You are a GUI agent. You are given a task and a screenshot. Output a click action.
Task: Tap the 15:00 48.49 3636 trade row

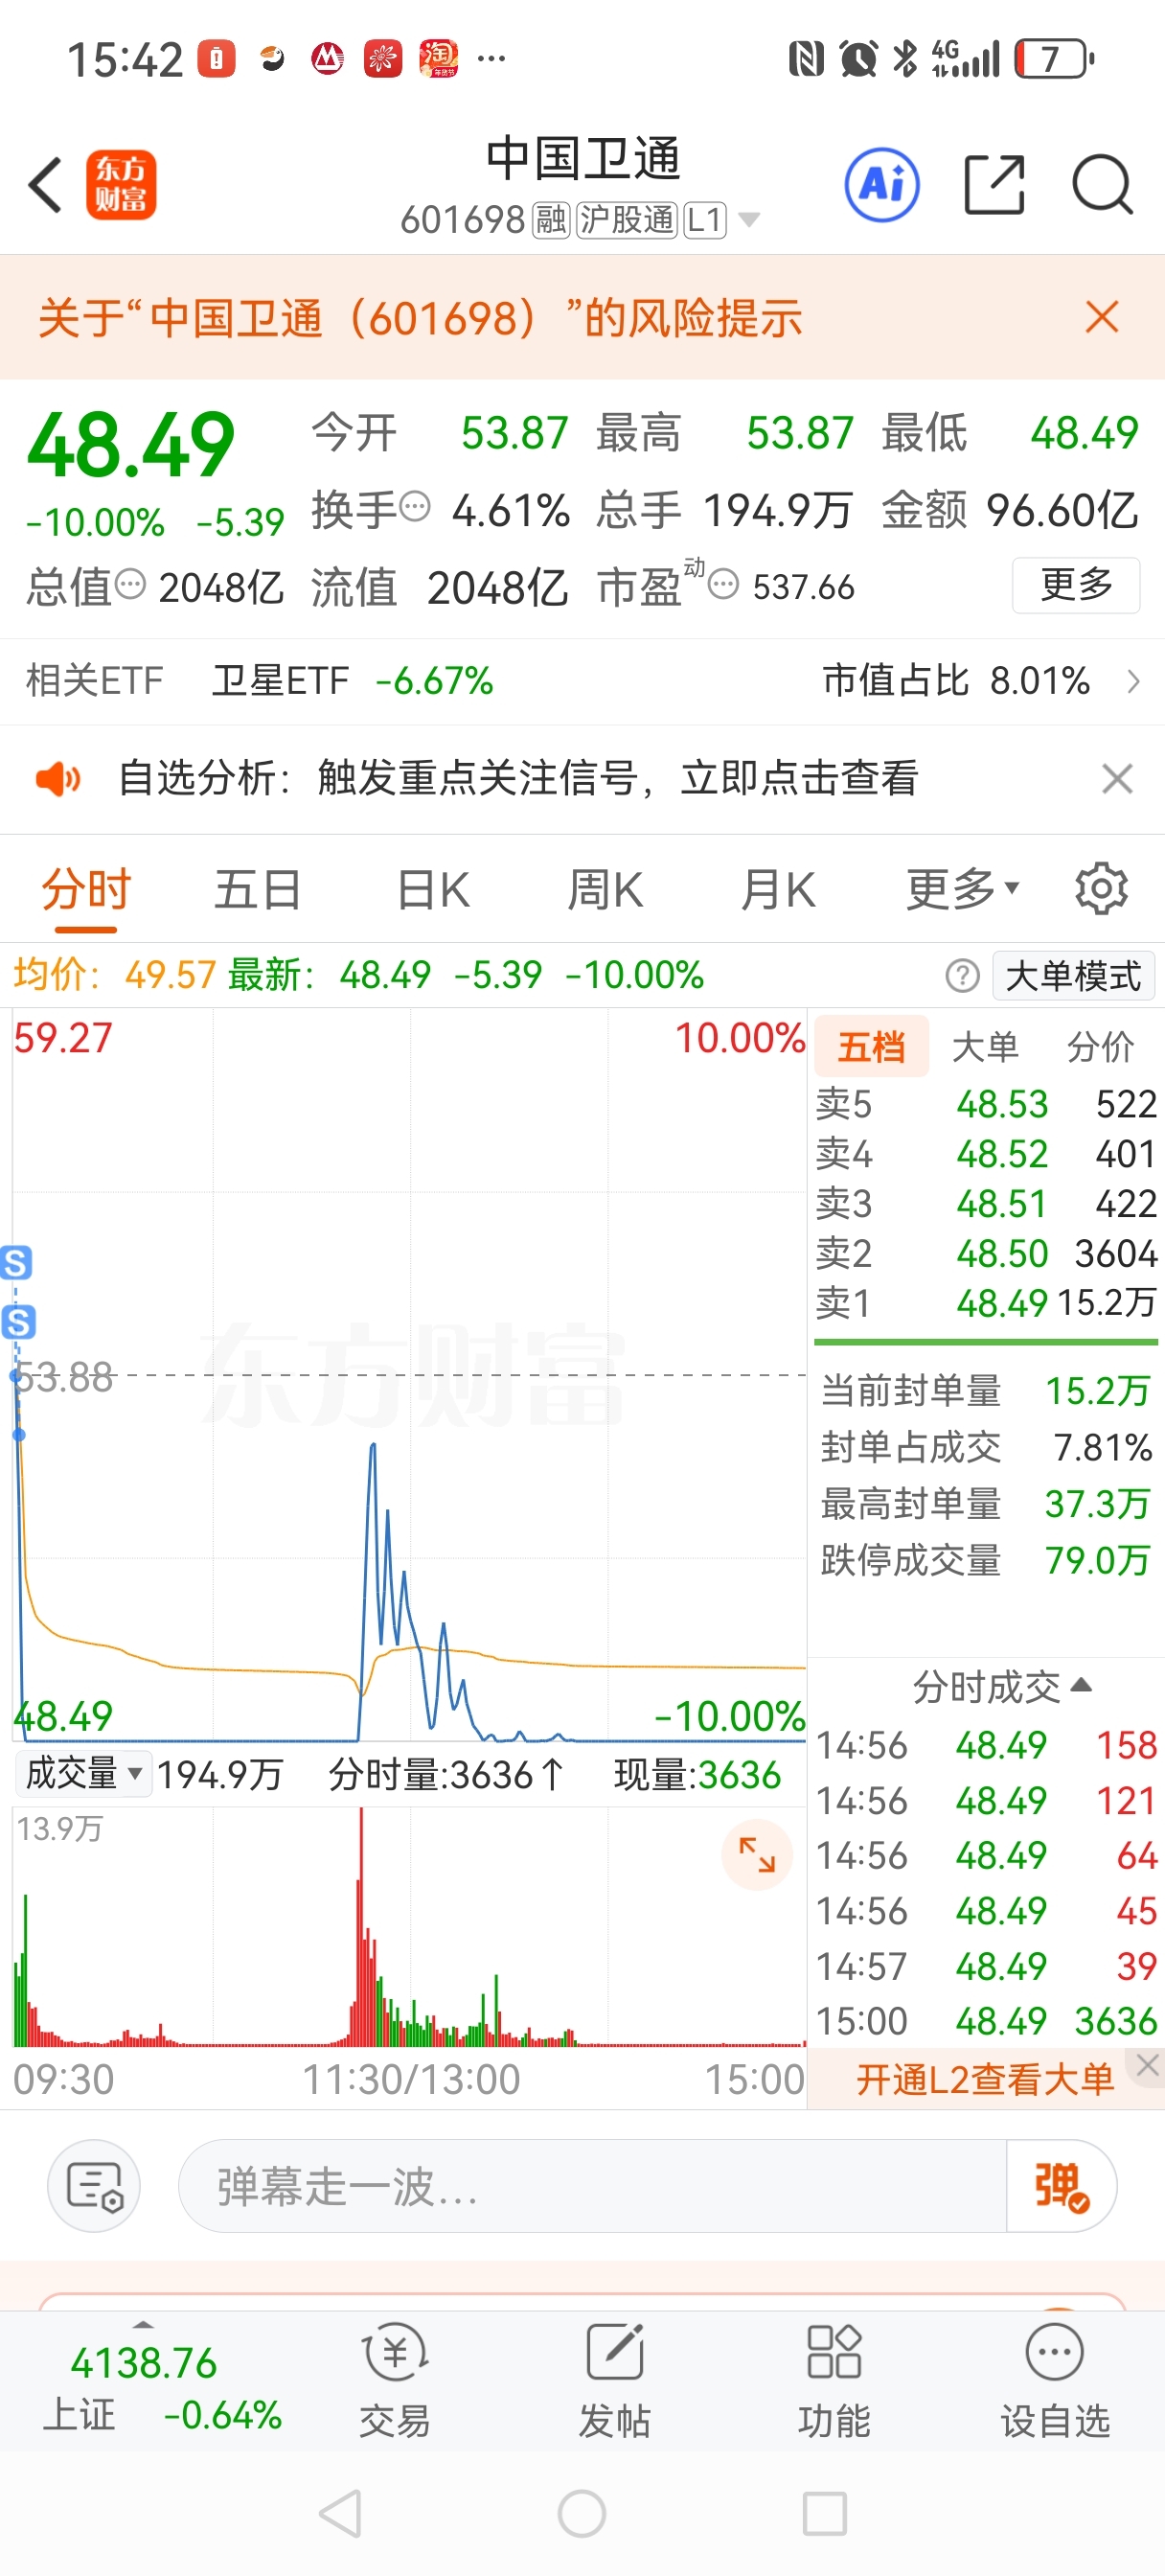pyautogui.click(x=986, y=2021)
